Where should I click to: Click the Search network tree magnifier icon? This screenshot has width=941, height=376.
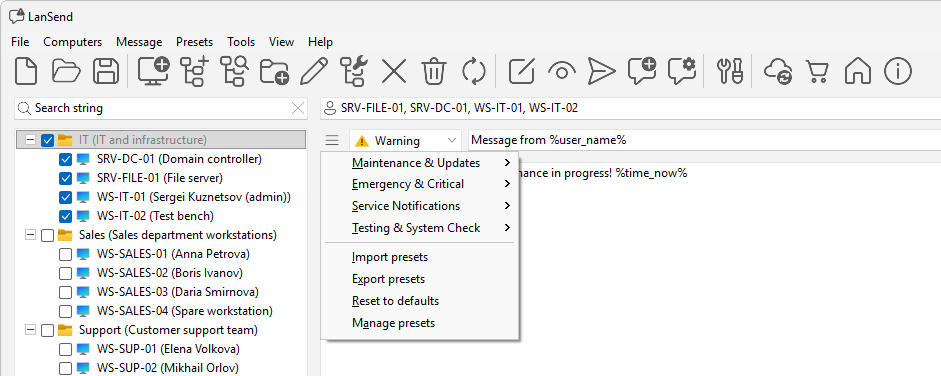pos(234,71)
